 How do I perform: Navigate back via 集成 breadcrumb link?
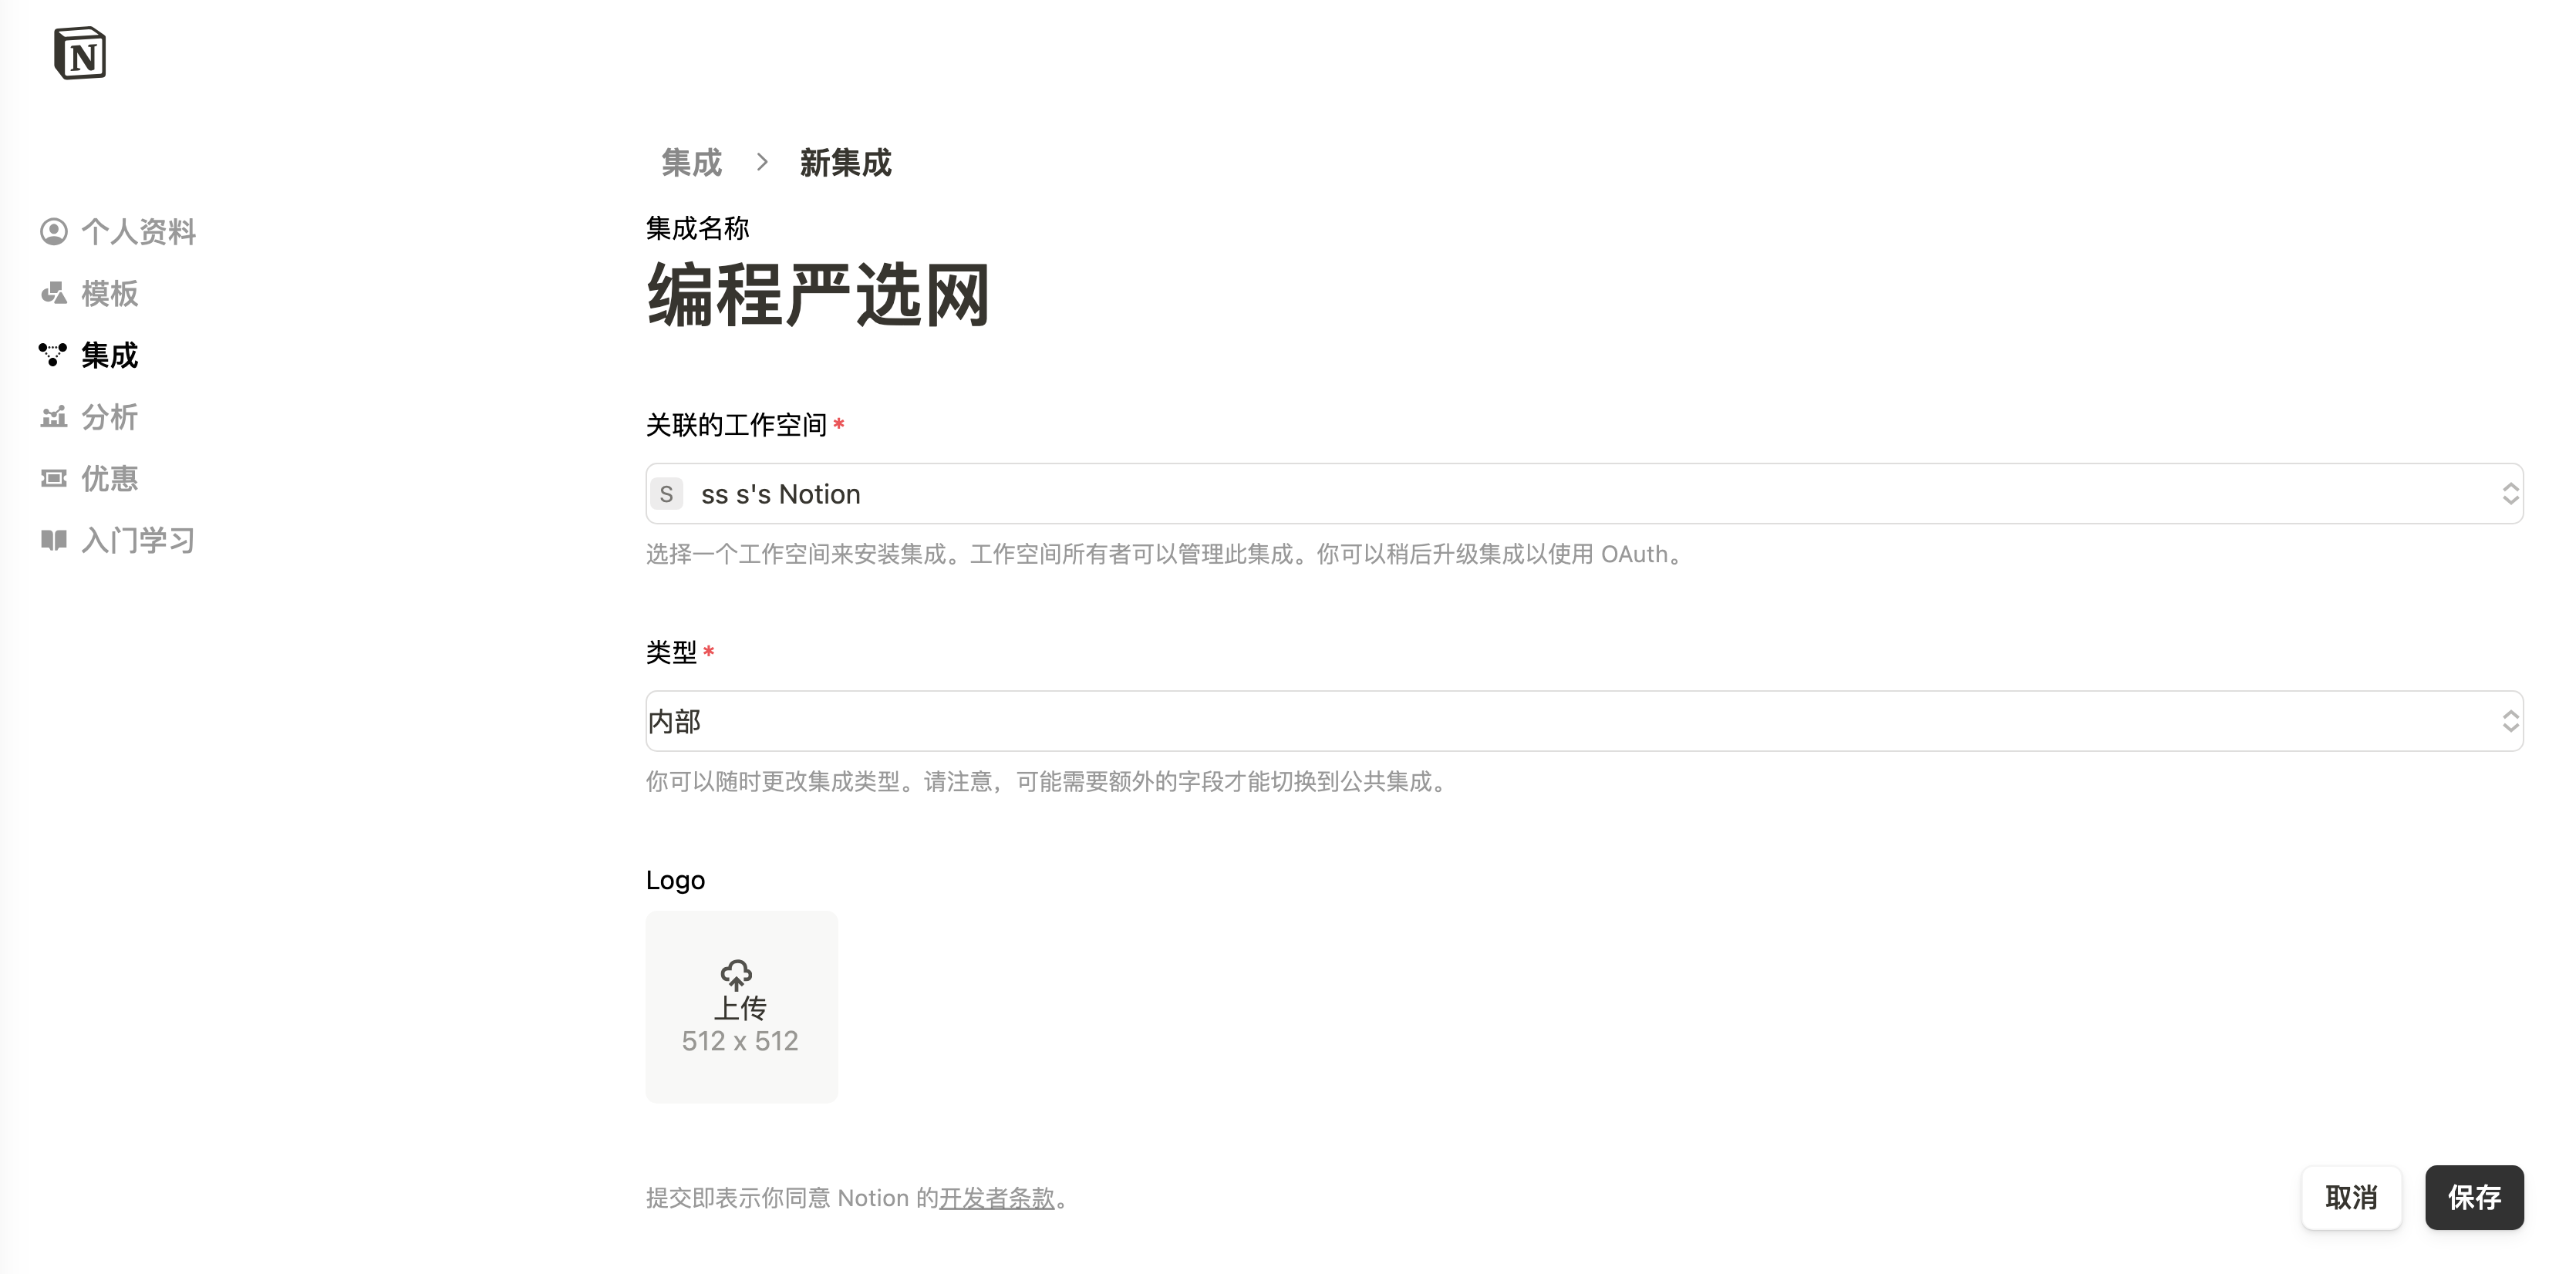(x=691, y=162)
